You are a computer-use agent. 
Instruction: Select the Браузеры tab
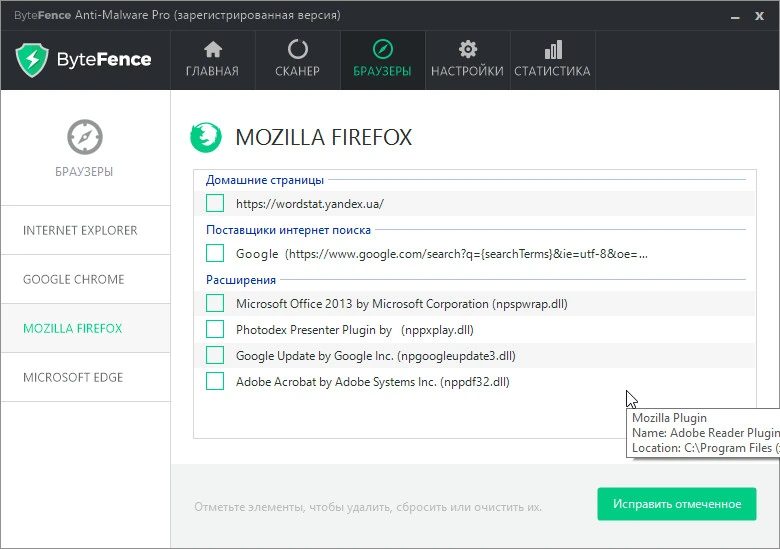point(383,60)
